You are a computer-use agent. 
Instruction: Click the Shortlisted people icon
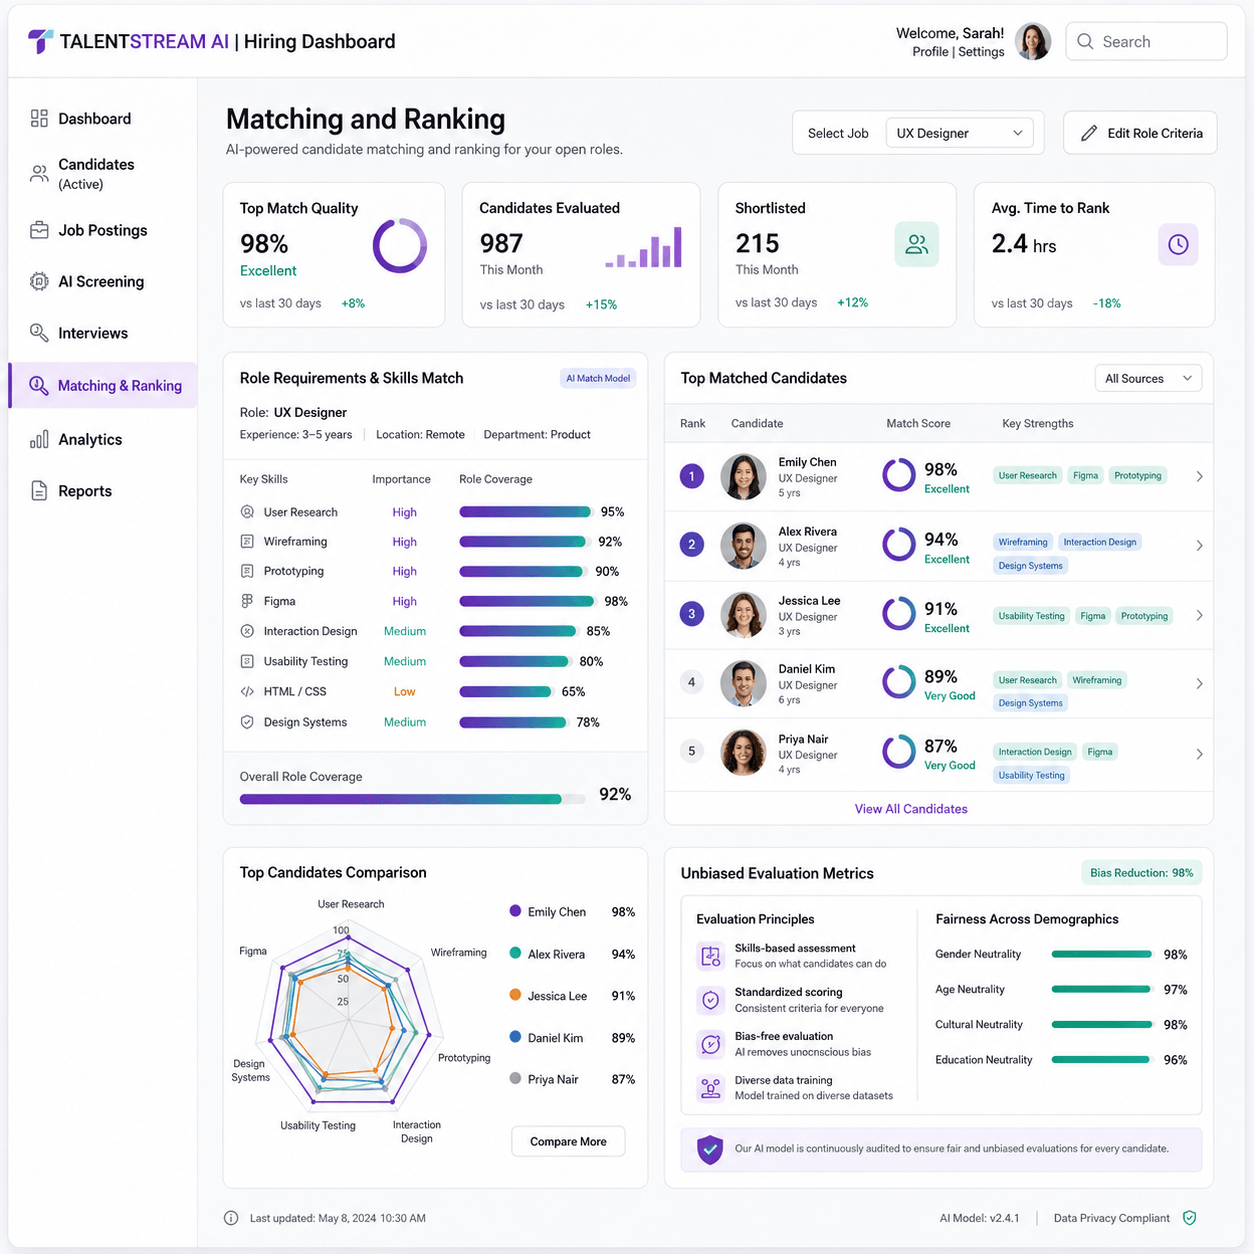coord(916,244)
